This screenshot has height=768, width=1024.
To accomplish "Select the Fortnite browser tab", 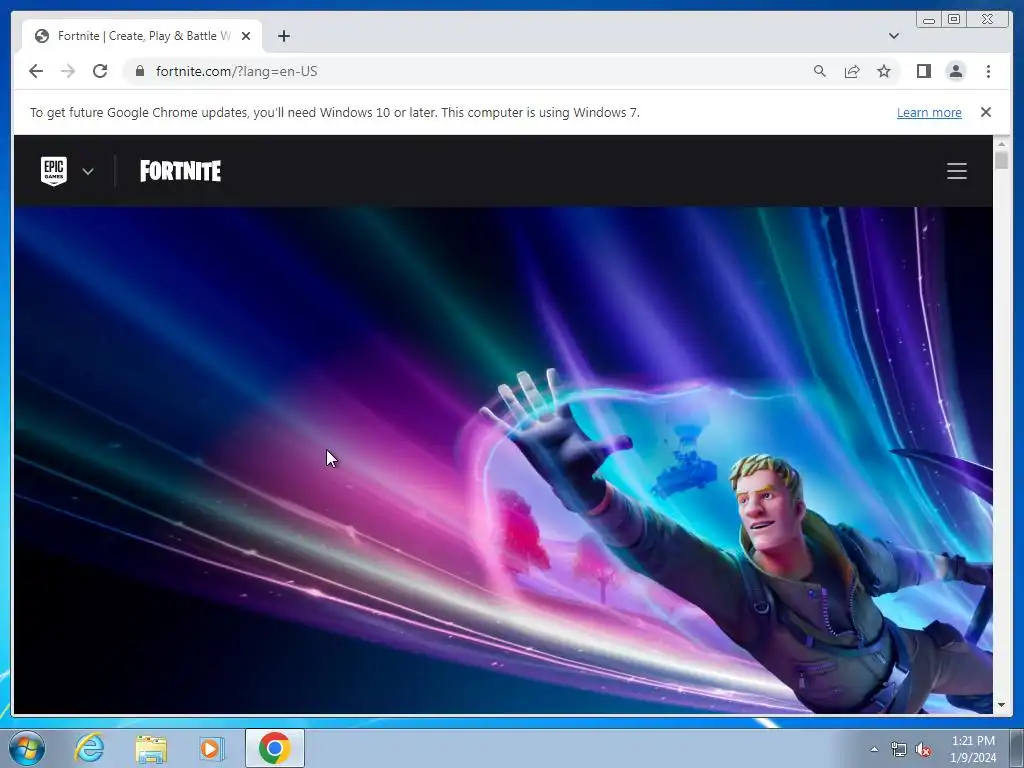I will point(142,36).
